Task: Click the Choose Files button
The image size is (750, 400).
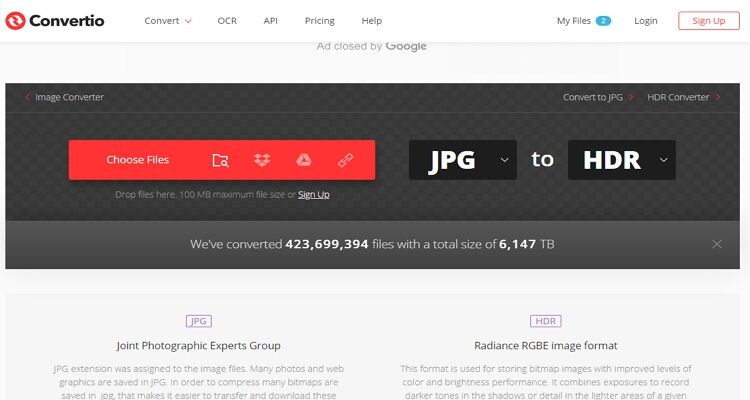Action: click(x=137, y=160)
